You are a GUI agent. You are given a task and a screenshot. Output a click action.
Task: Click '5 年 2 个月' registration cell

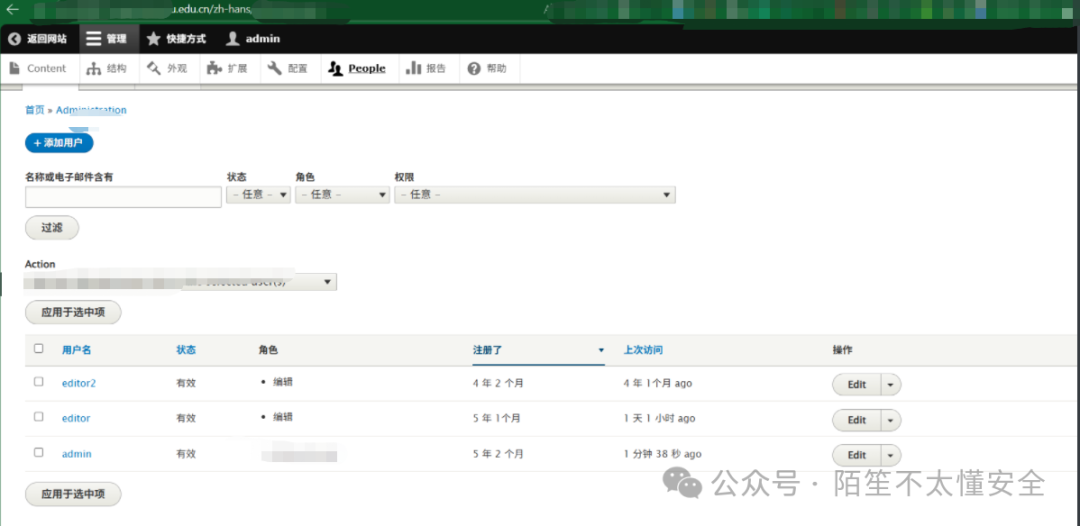(x=498, y=454)
